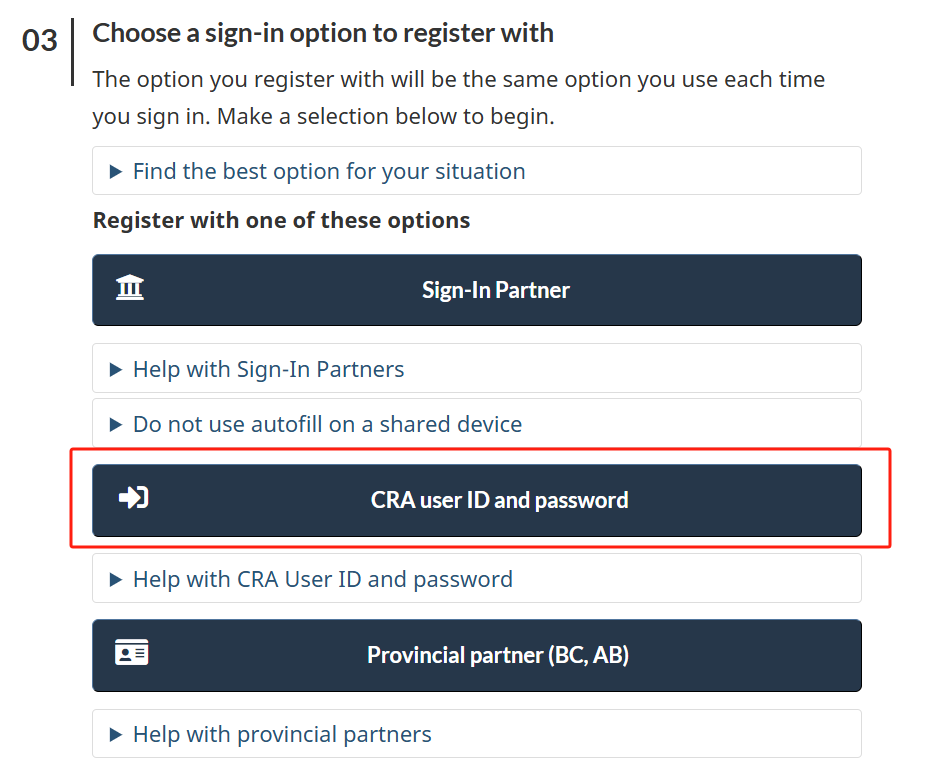This screenshot has height=776, width=944.
Task: Show the Help with provincial partners text
Action: (x=282, y=734)
